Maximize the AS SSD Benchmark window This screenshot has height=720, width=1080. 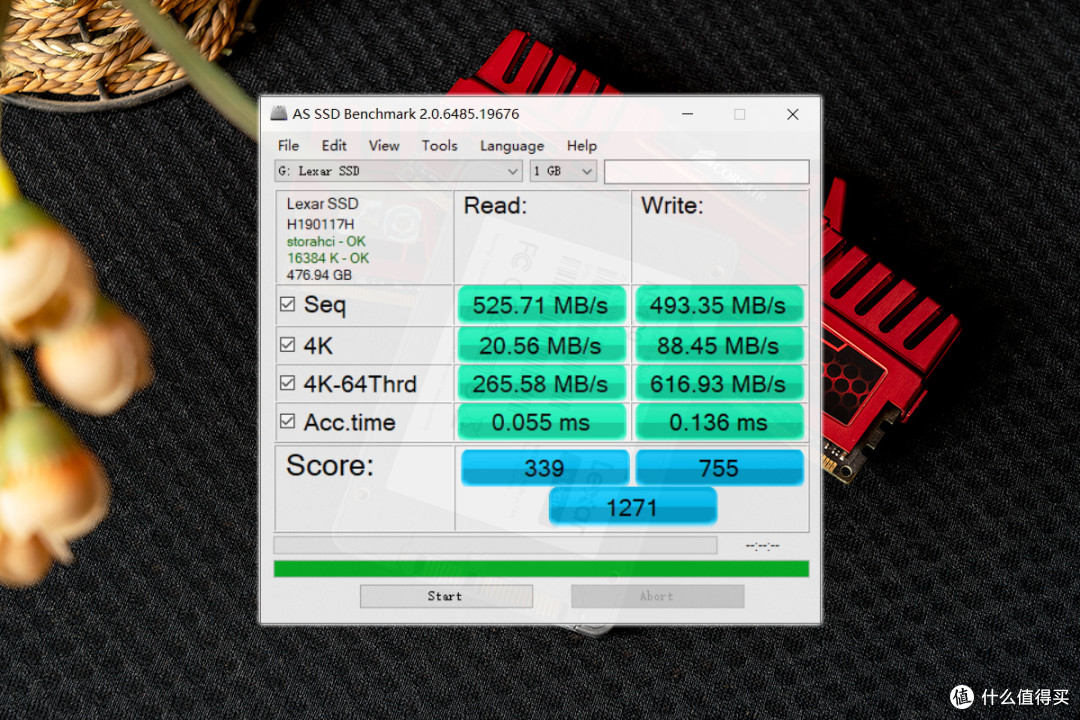coord(739,114)
